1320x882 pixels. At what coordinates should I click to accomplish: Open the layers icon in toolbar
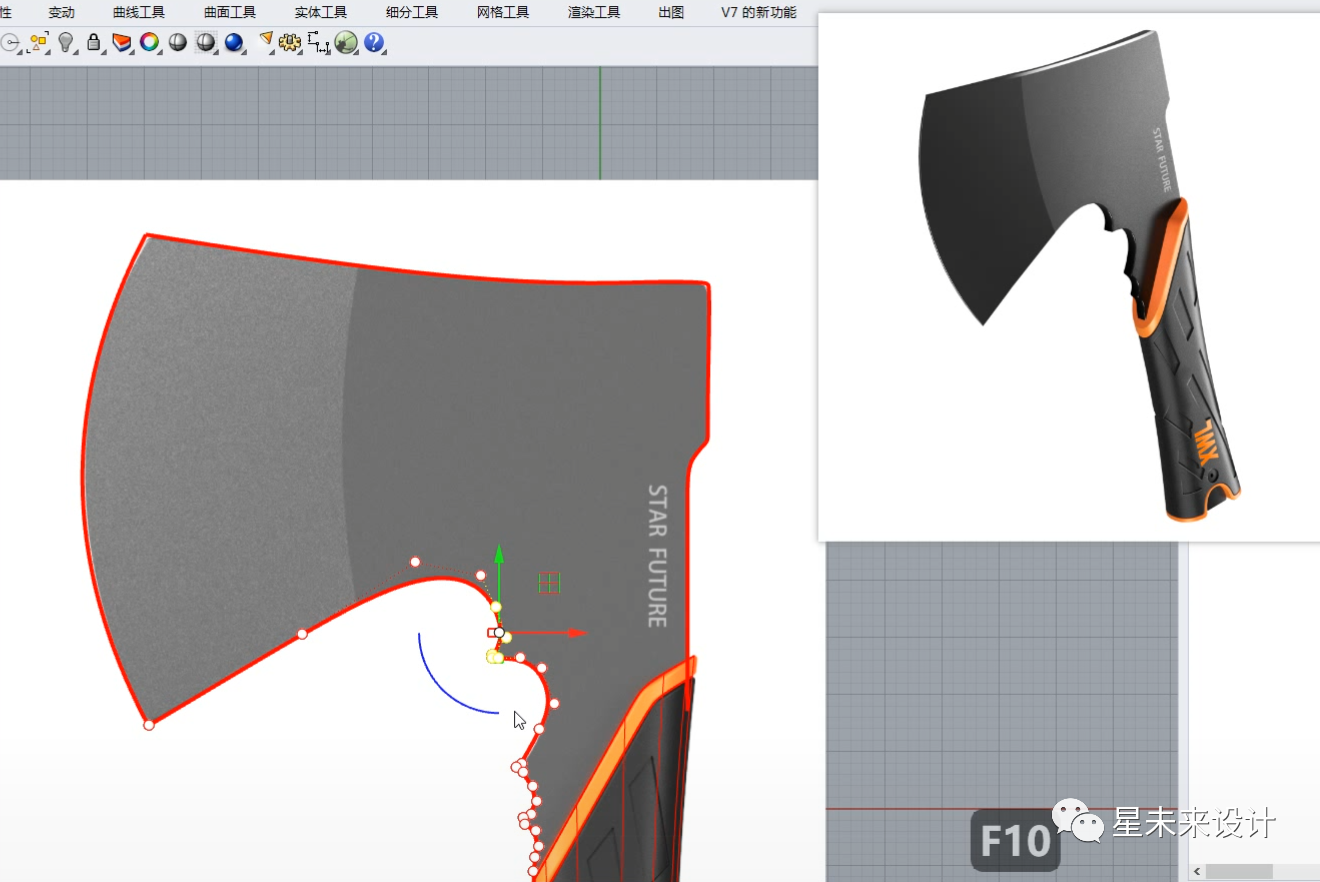pyautogui.click(x=122, y=42)
